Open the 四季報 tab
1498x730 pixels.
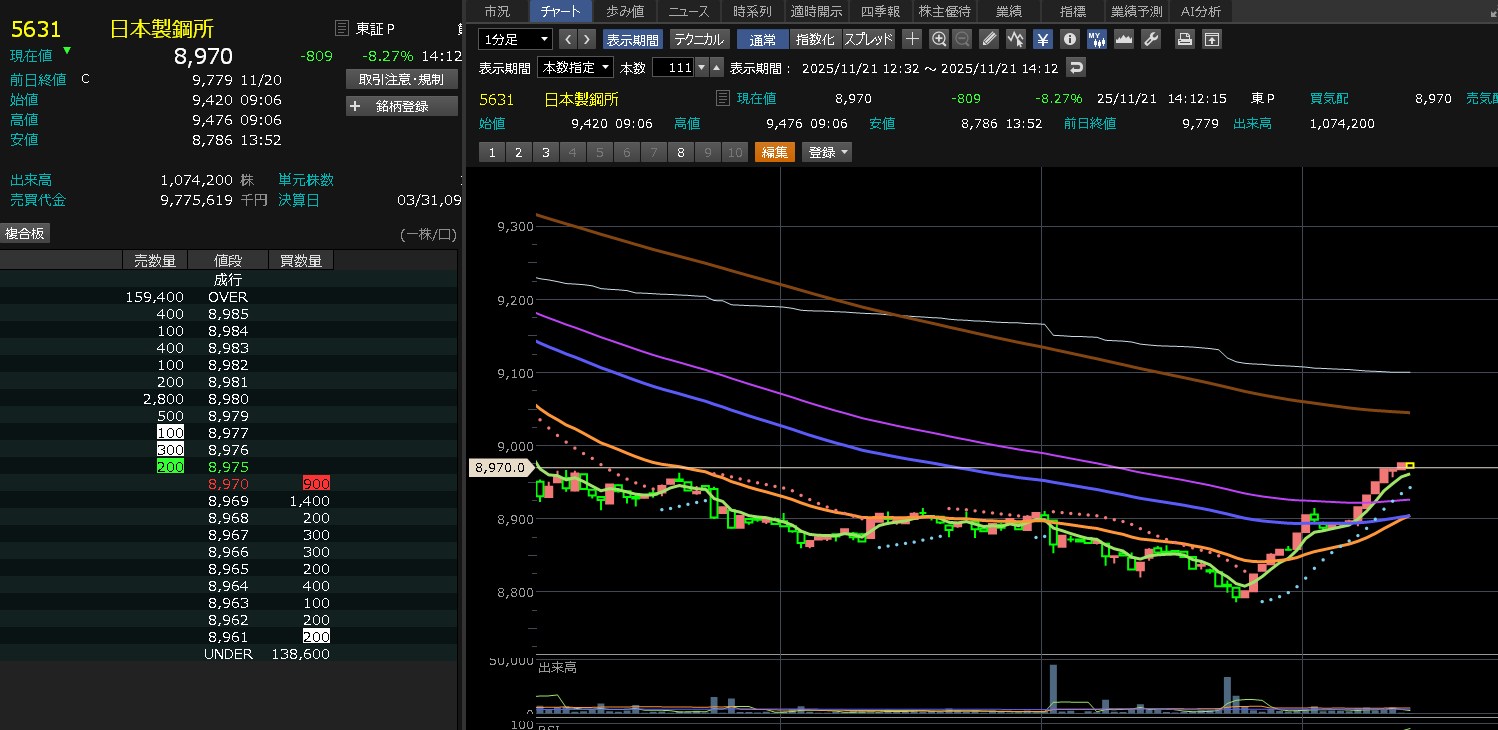[x=879, y=11]
